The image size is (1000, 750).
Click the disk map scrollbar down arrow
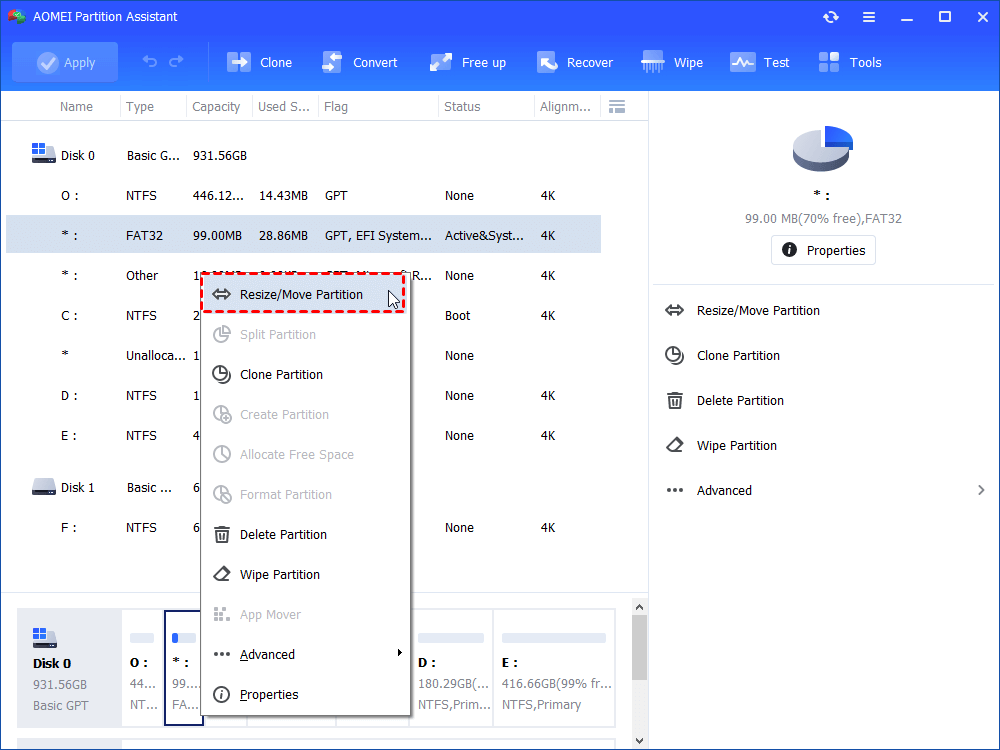[640, 740]
